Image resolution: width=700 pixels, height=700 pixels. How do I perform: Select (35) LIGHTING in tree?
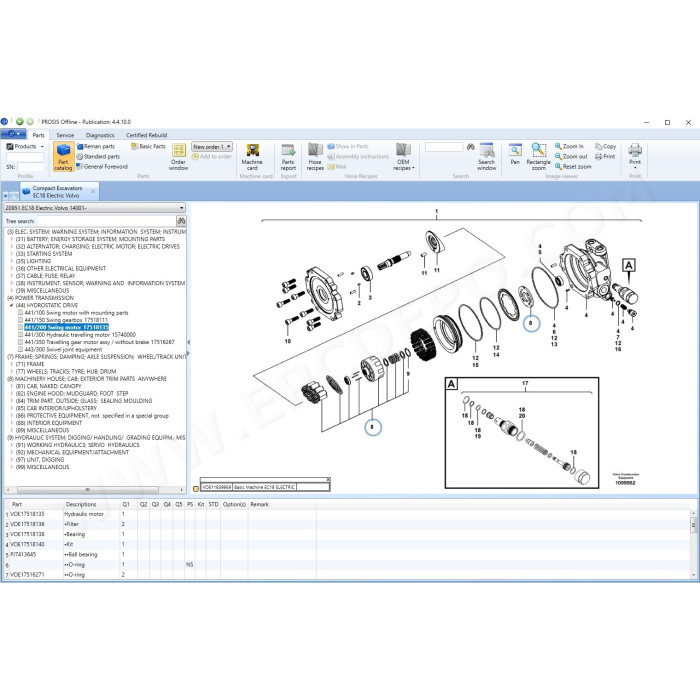point(33,261)
